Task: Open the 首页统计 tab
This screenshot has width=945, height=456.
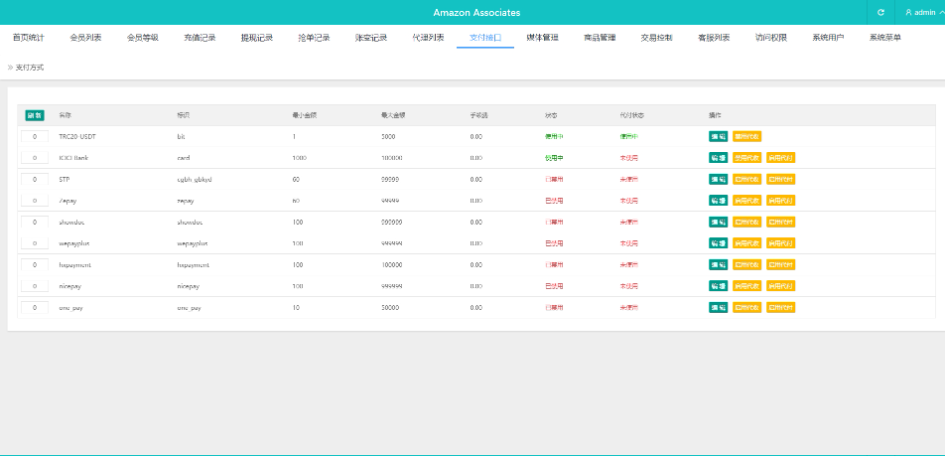Action: click(28, 37)
